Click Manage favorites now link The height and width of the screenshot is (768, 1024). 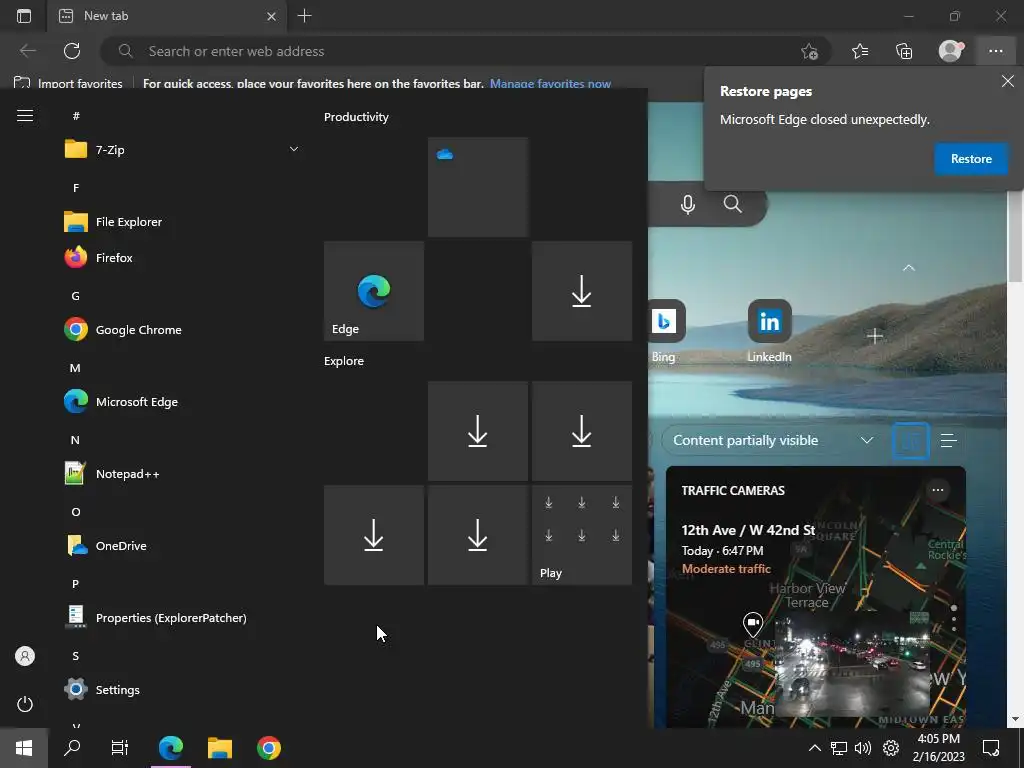point(551,84)
